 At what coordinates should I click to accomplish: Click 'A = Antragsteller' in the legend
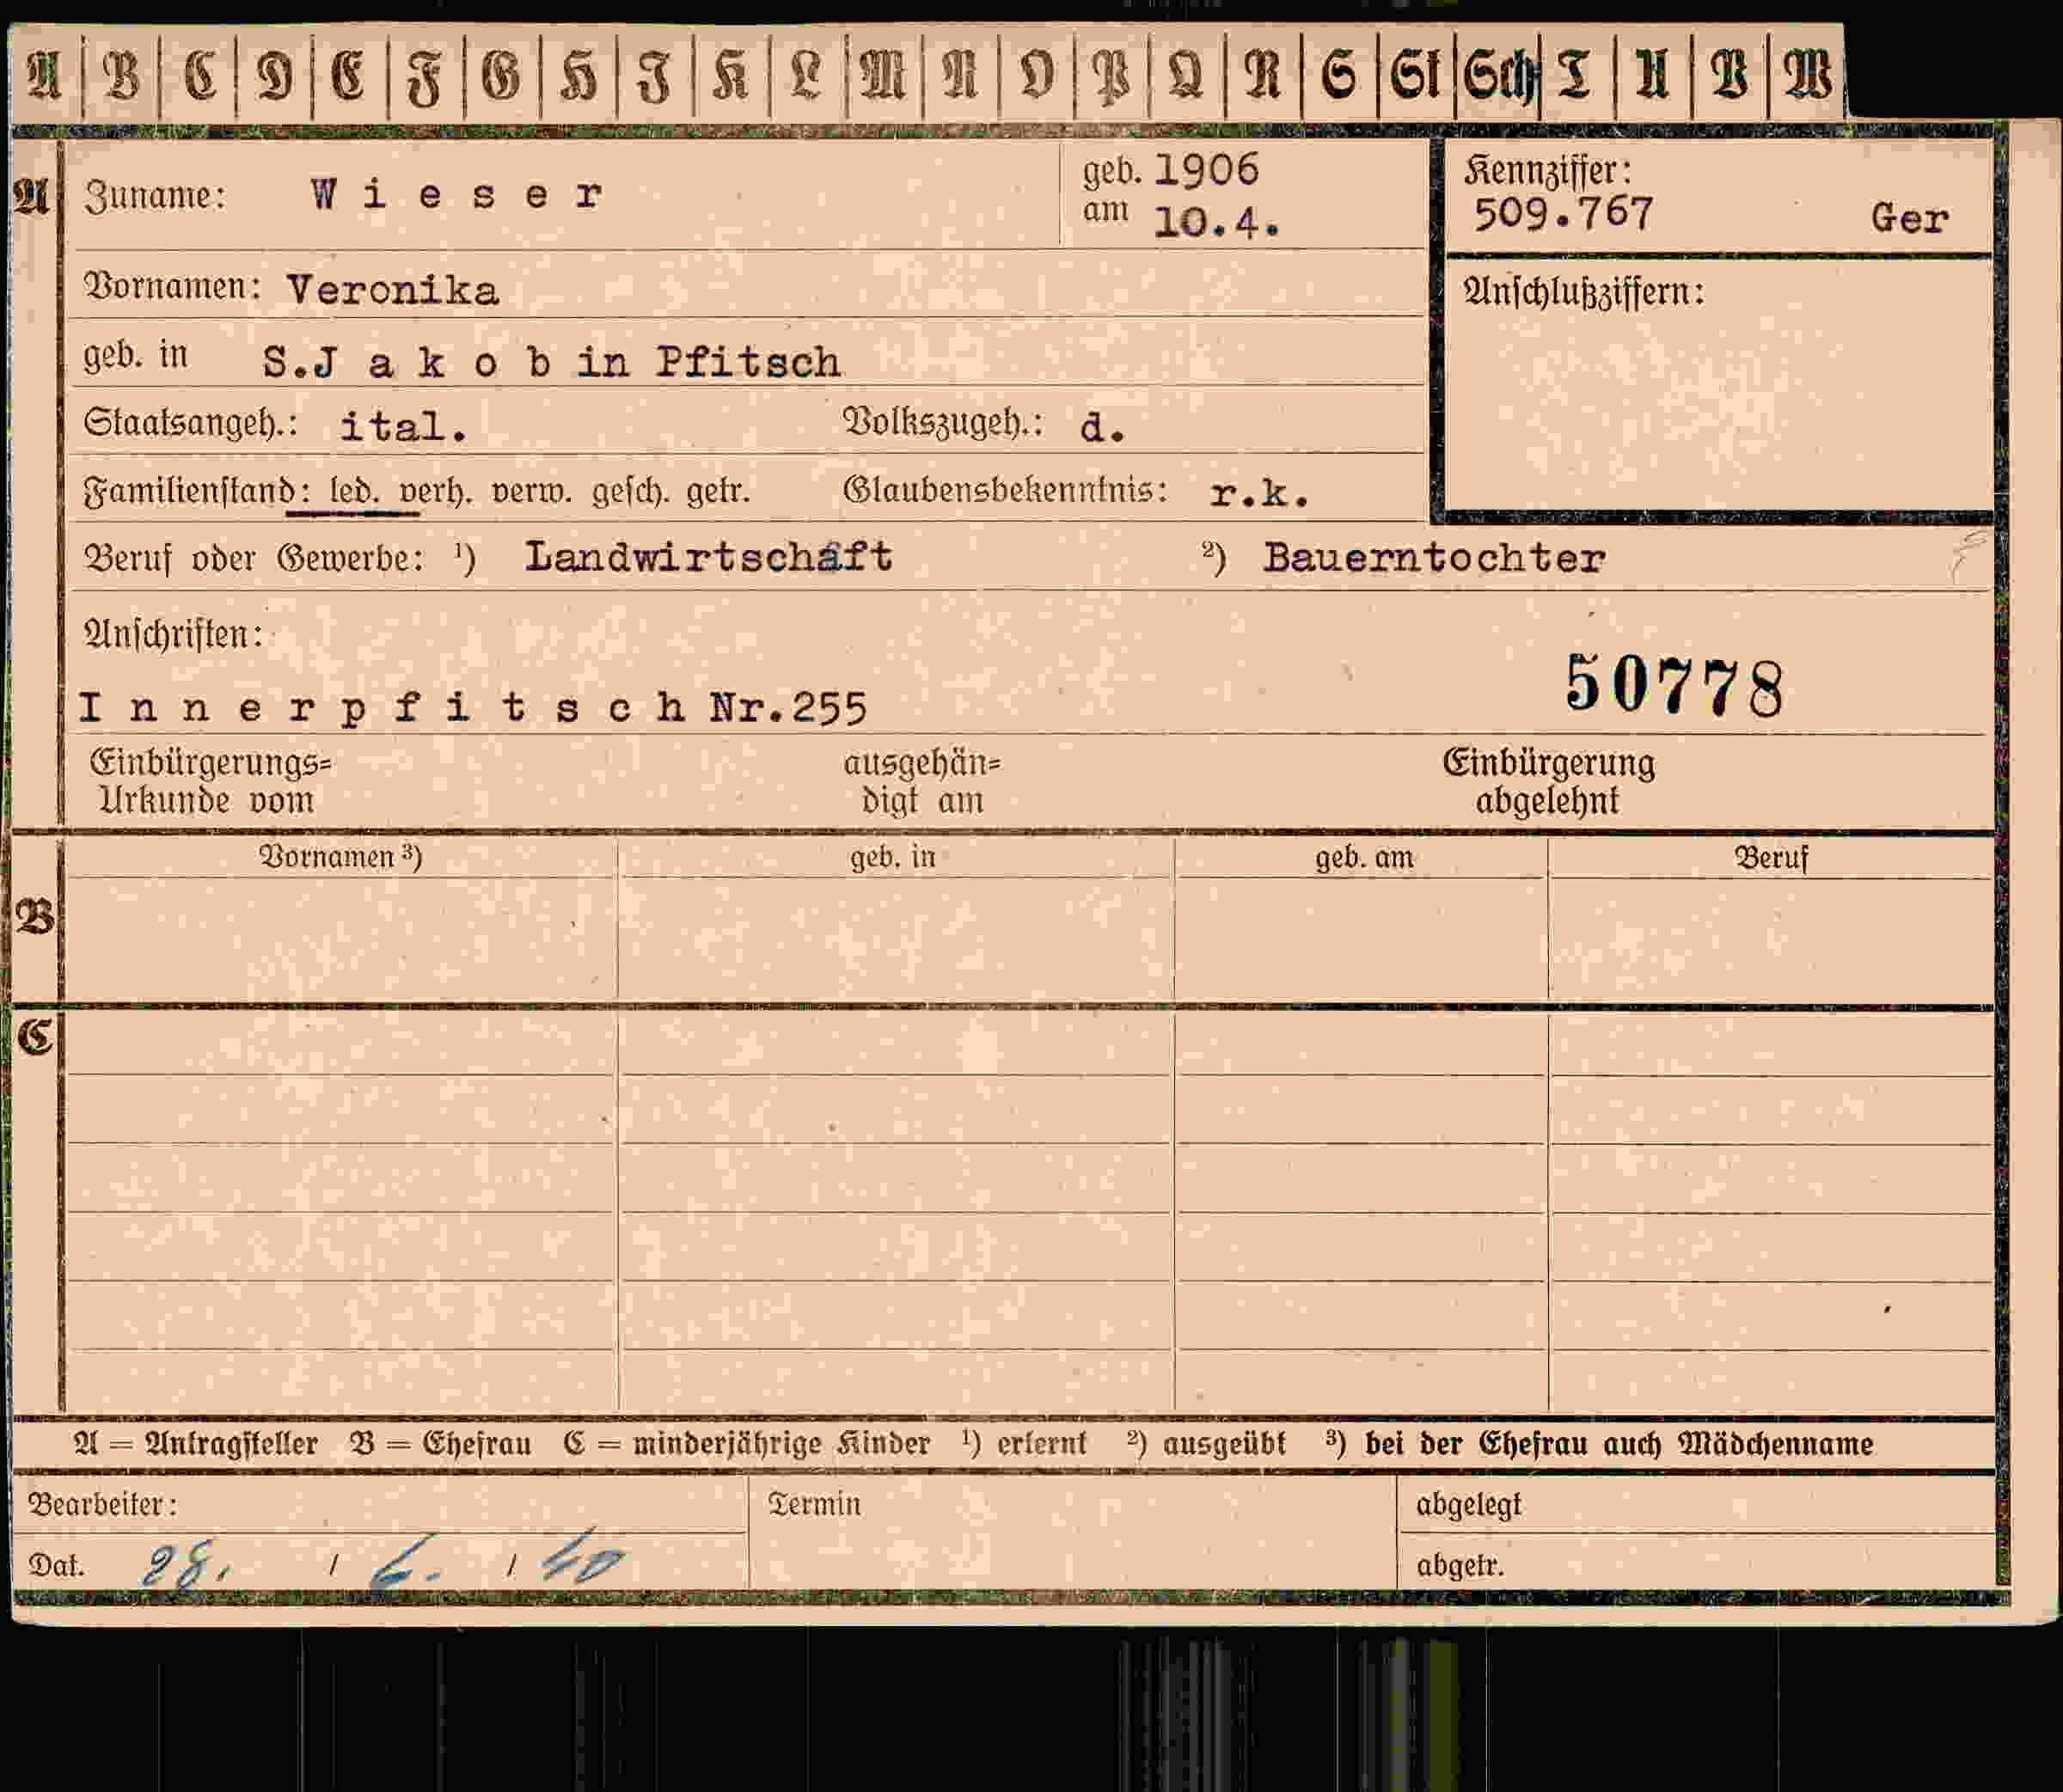195,1444
